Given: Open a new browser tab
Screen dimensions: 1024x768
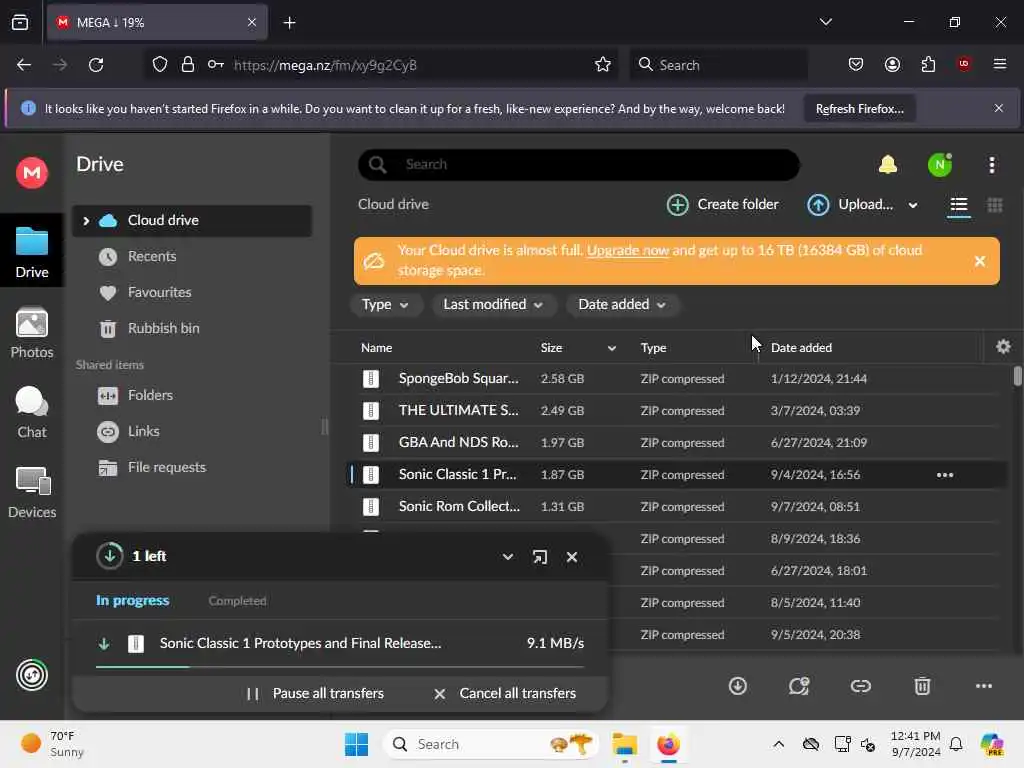Looking at the screenshot, I should [289, 23].
